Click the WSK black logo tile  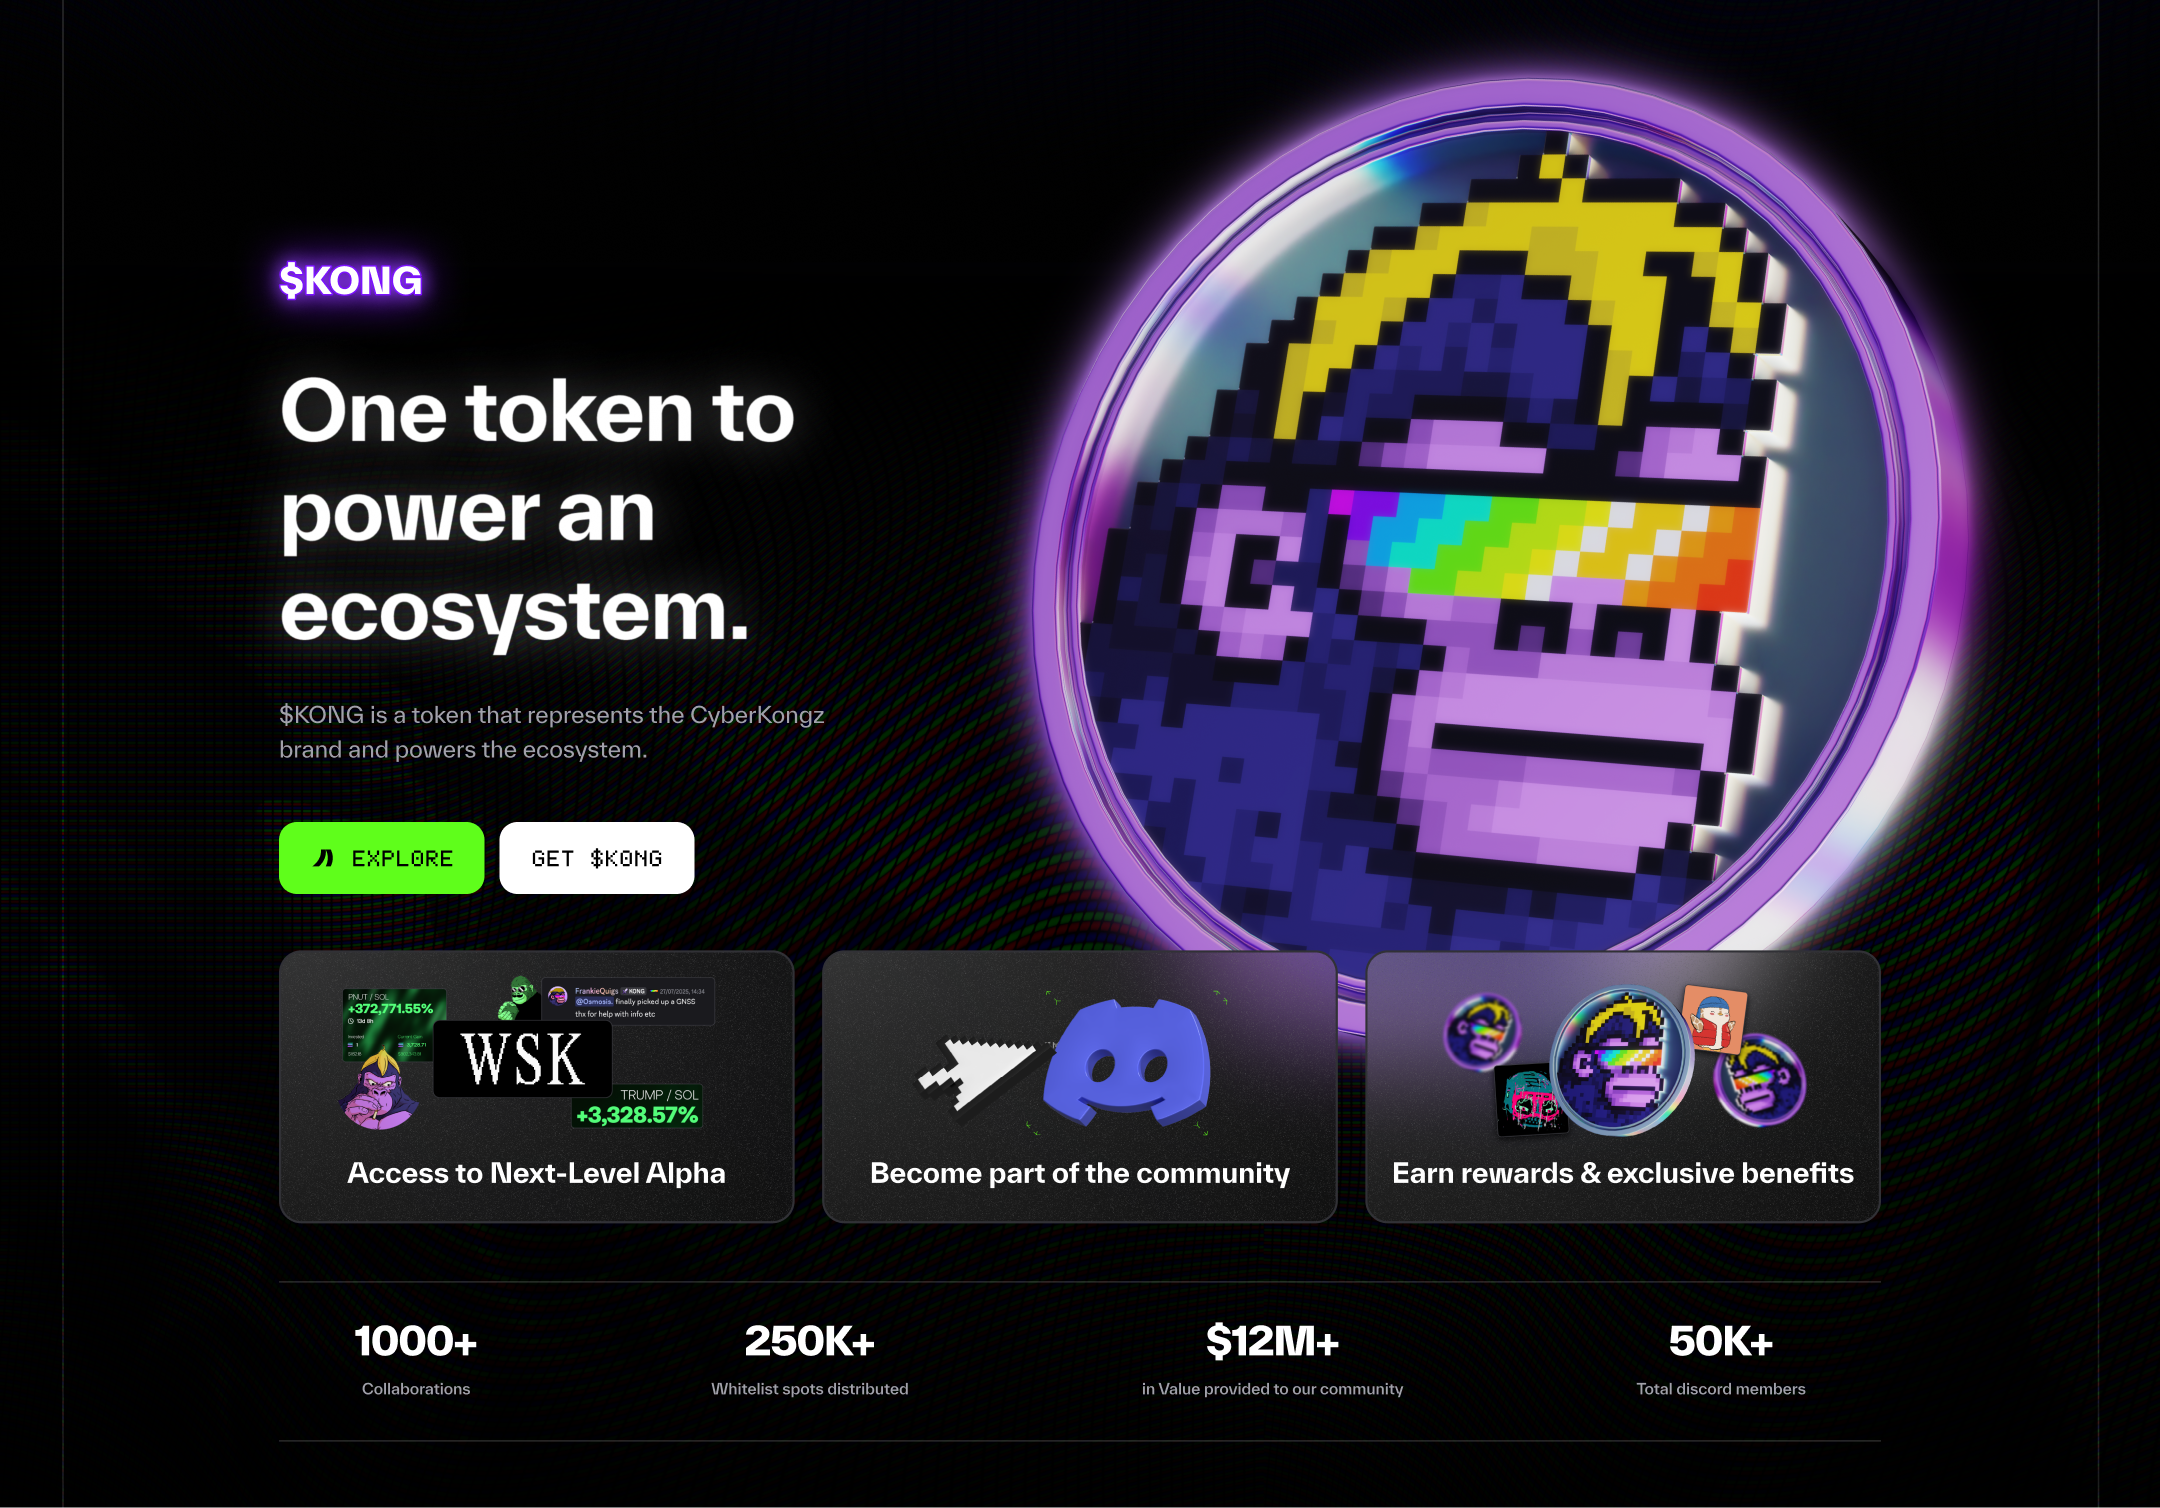pos(522,1059)
